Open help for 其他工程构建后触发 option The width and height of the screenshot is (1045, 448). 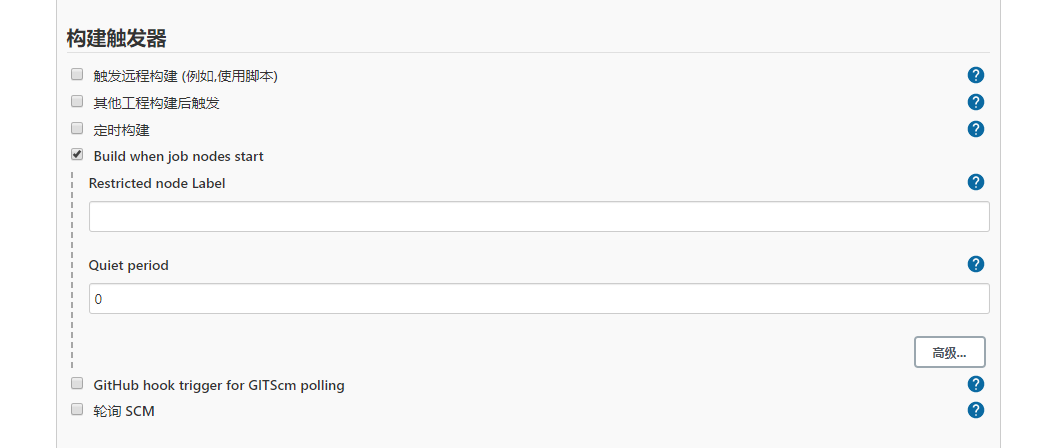(x=976, y=102)
